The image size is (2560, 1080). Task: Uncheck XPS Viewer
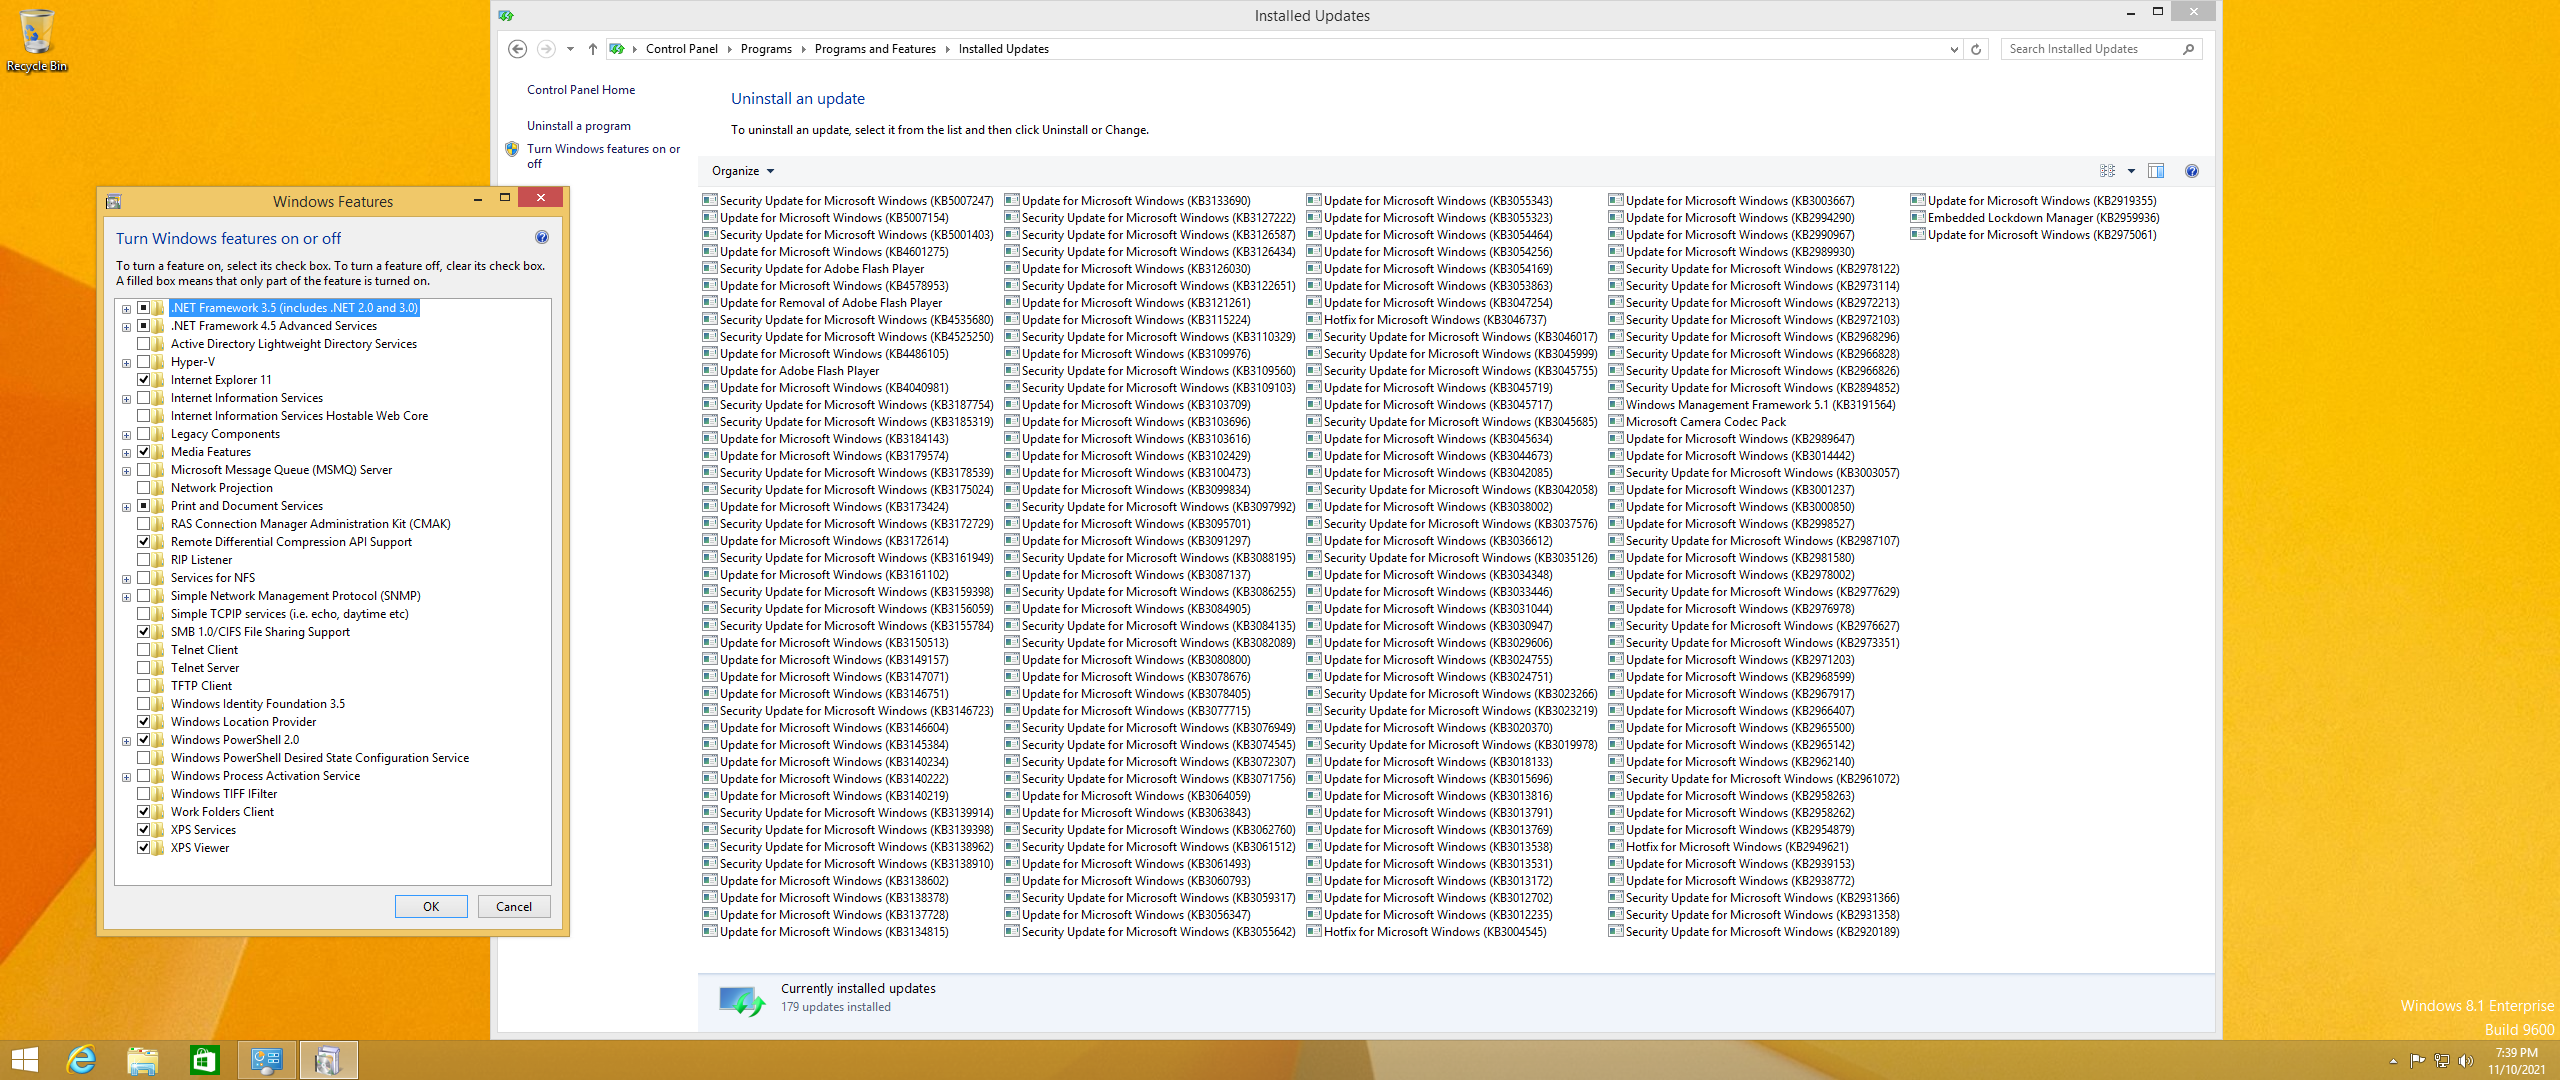[x=143, y=848]
